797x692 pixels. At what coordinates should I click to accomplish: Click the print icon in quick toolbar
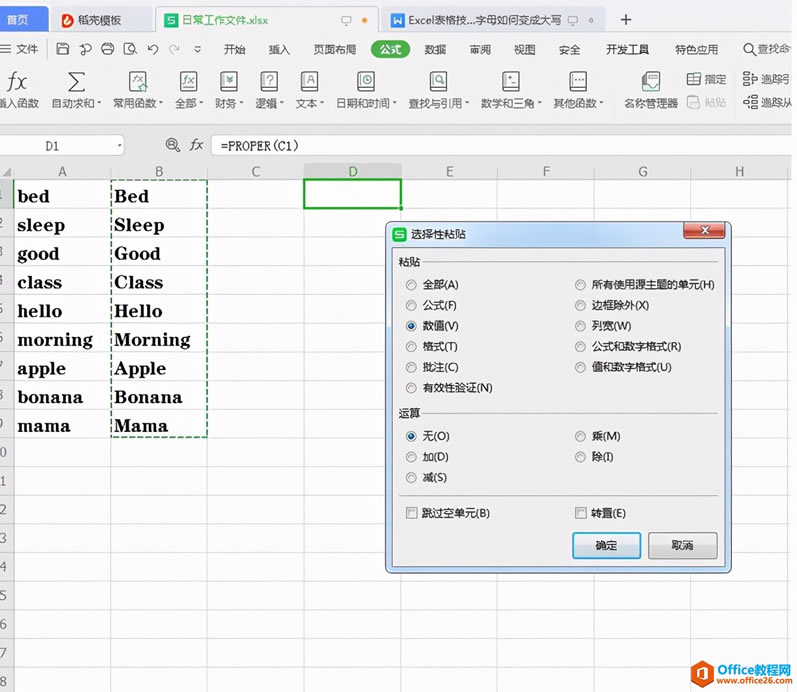(x=107, y=49)
